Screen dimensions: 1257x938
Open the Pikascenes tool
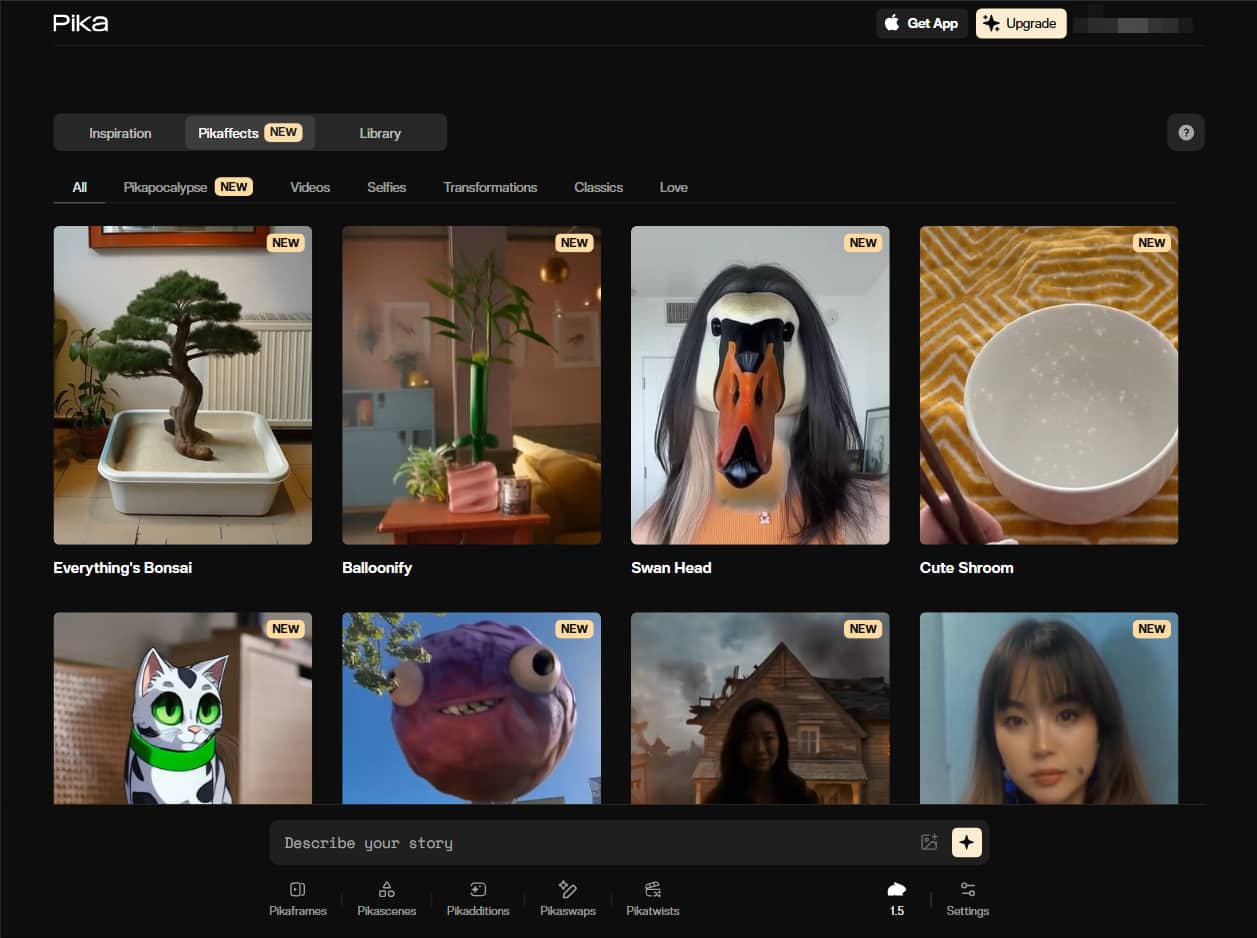(386, 898)
